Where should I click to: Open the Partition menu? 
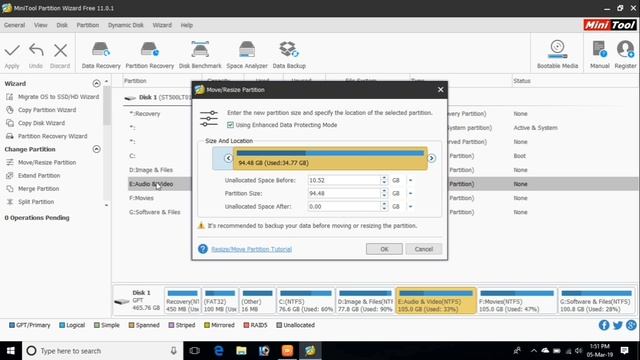click(88, 25)
